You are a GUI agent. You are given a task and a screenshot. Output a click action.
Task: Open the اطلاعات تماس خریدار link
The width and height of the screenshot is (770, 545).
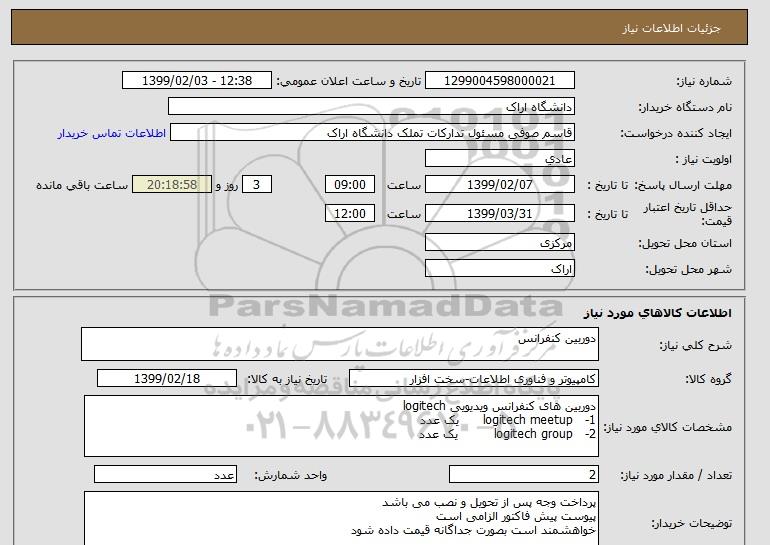(x=112, y=133)
